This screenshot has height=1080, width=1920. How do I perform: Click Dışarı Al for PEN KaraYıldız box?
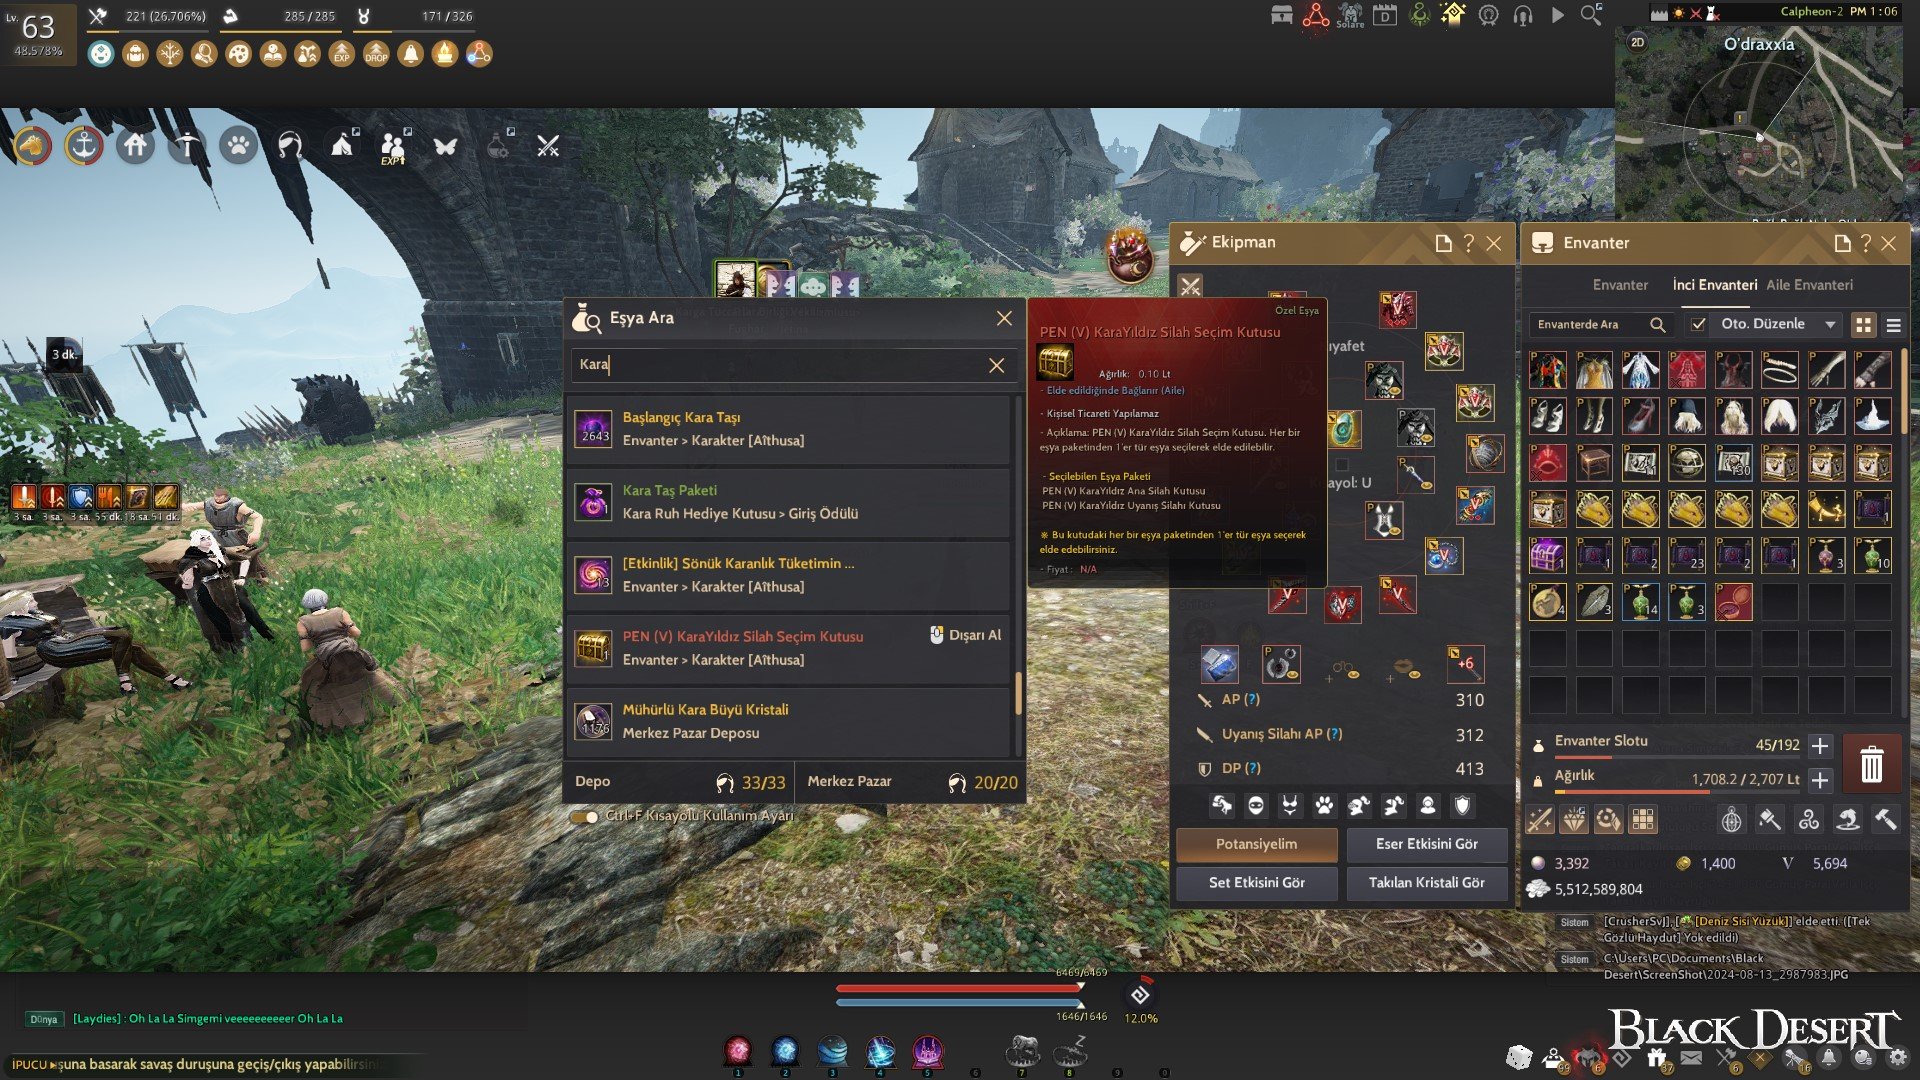(x=965, y=635)
